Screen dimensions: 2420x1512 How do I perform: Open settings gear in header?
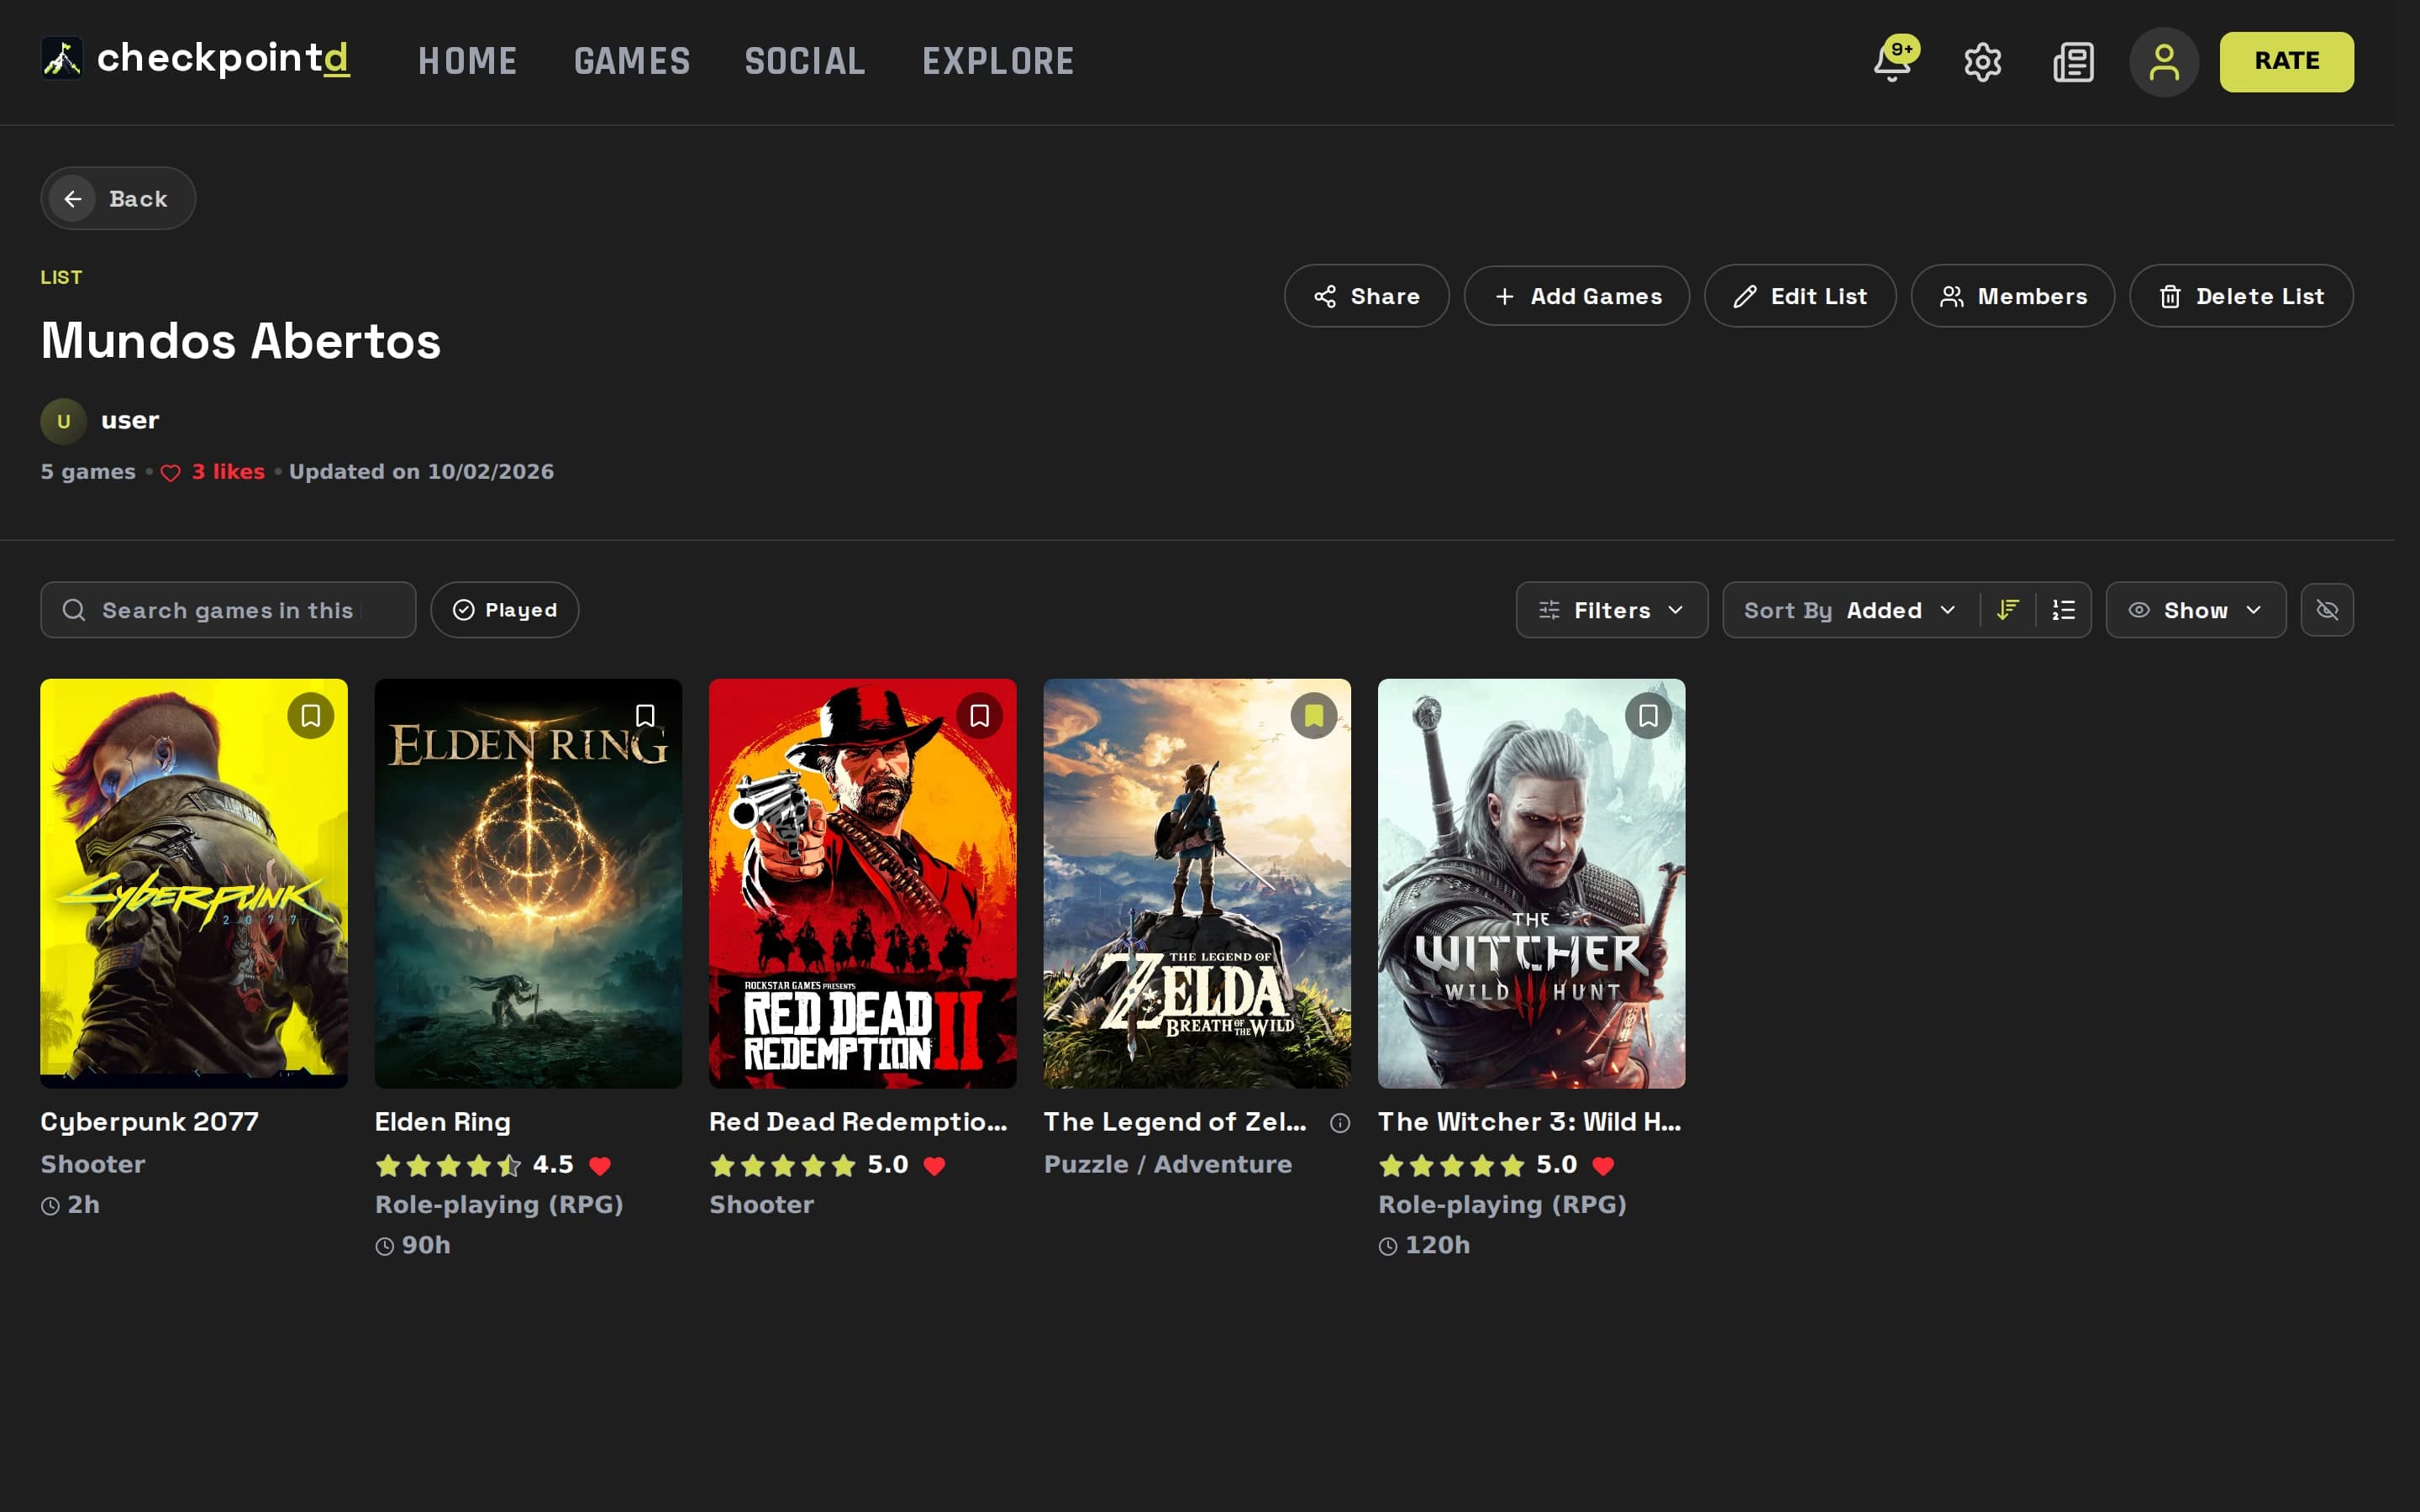1982,62
